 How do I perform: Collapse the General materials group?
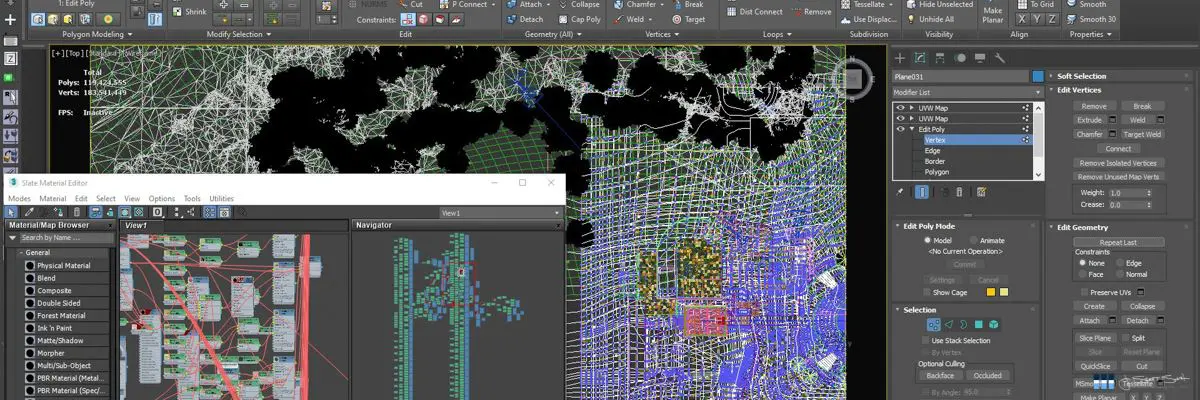pyautogui.click(x=19, y=253)
